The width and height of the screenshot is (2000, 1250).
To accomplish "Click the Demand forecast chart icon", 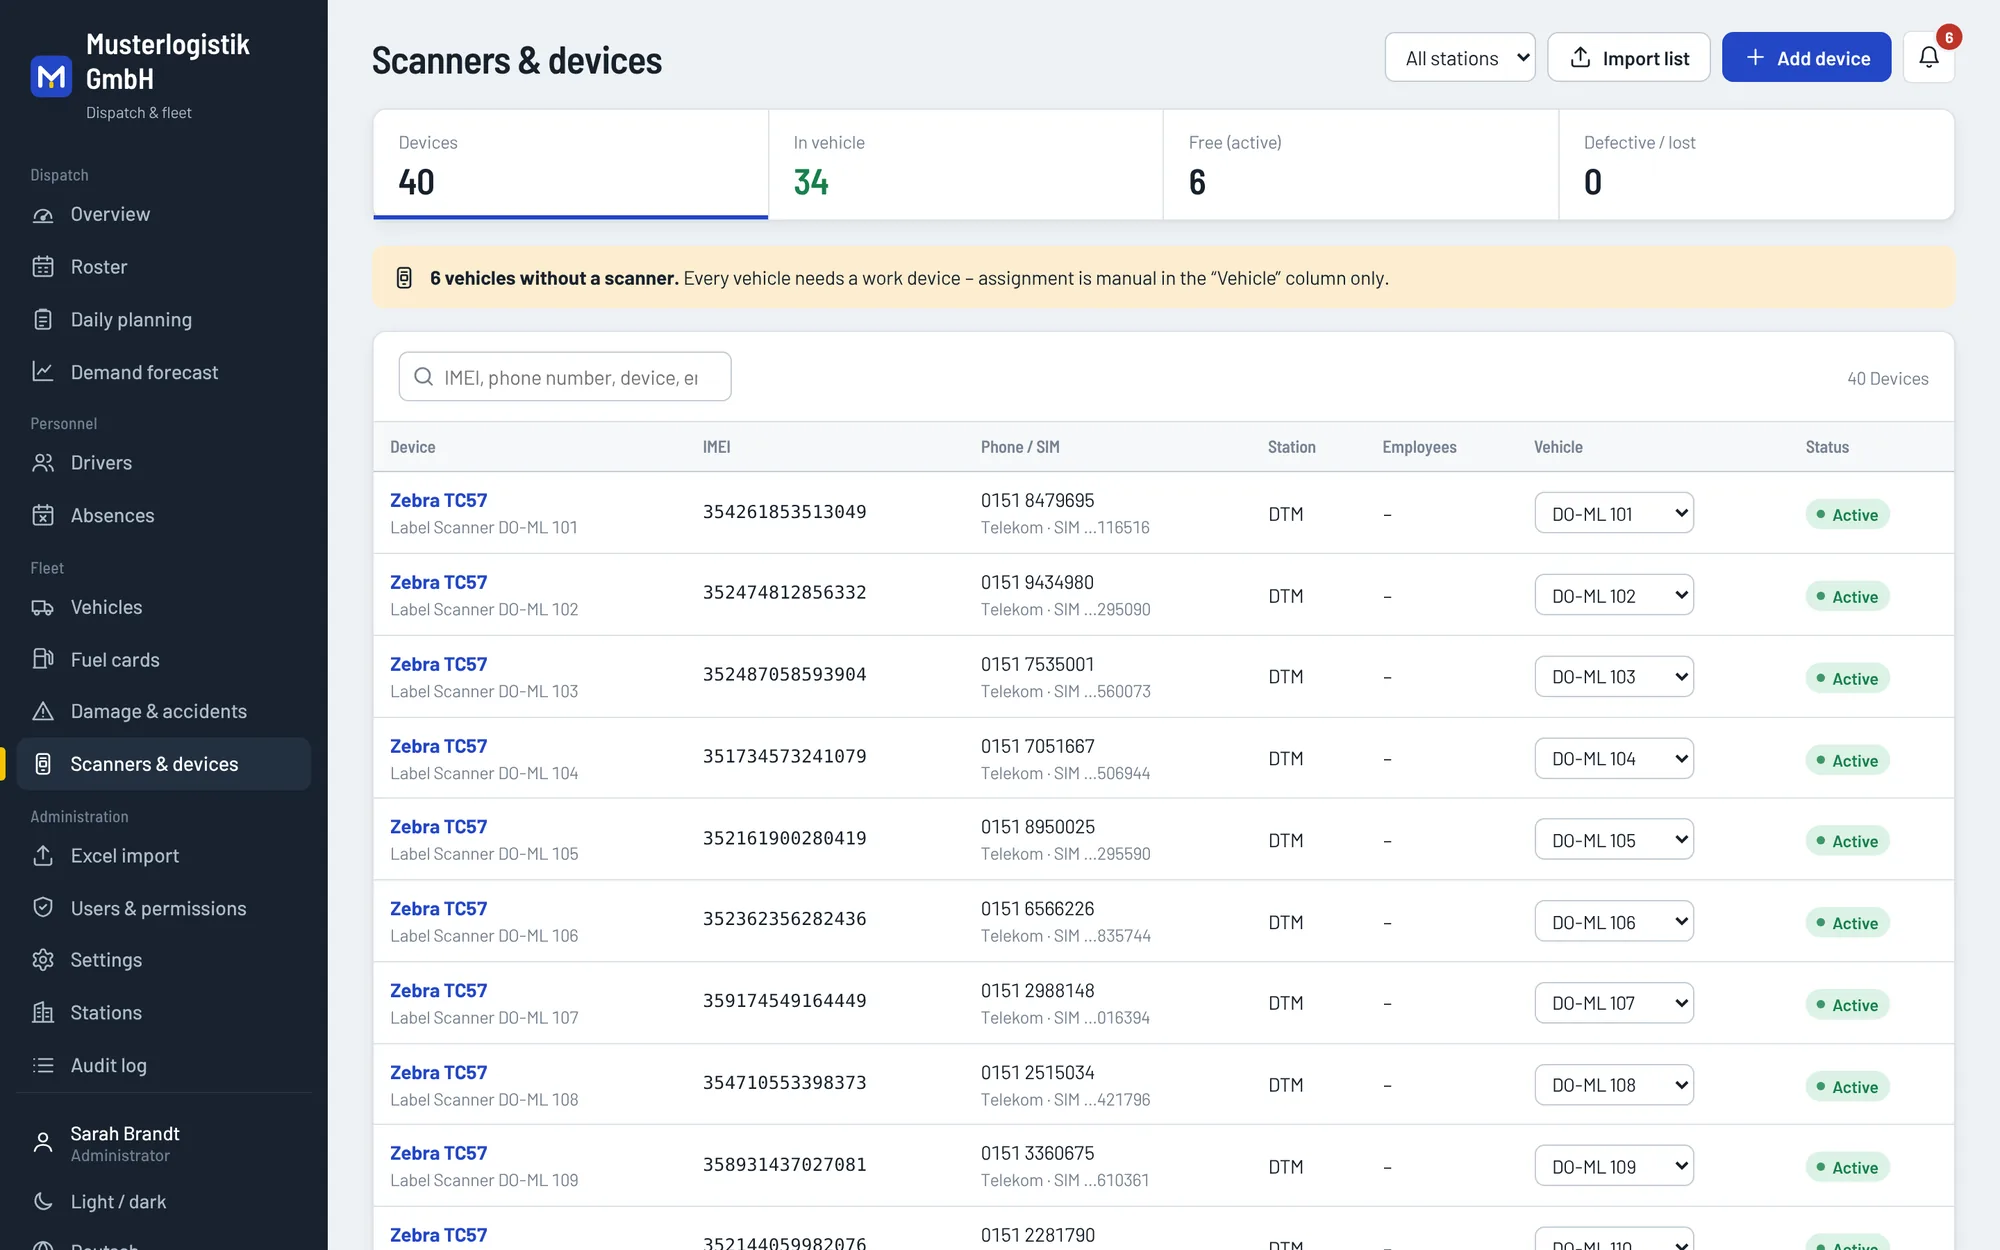I will (x=43, y=372).
